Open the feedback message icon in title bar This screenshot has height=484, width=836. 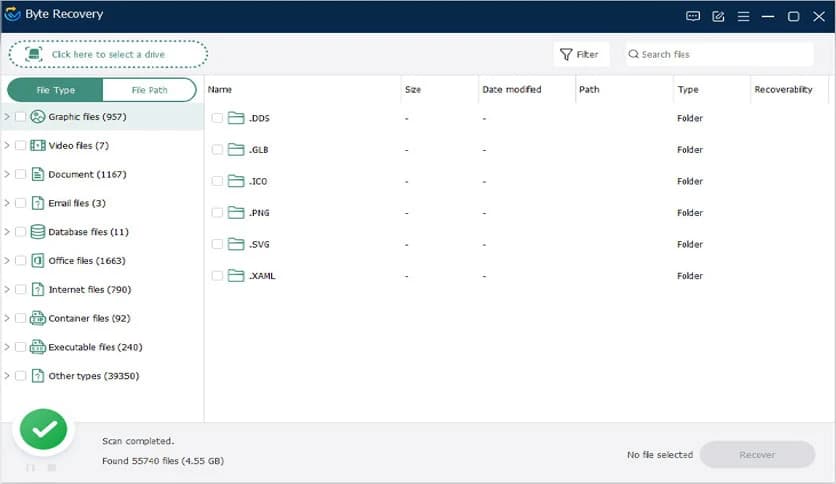tap(693, 16)
